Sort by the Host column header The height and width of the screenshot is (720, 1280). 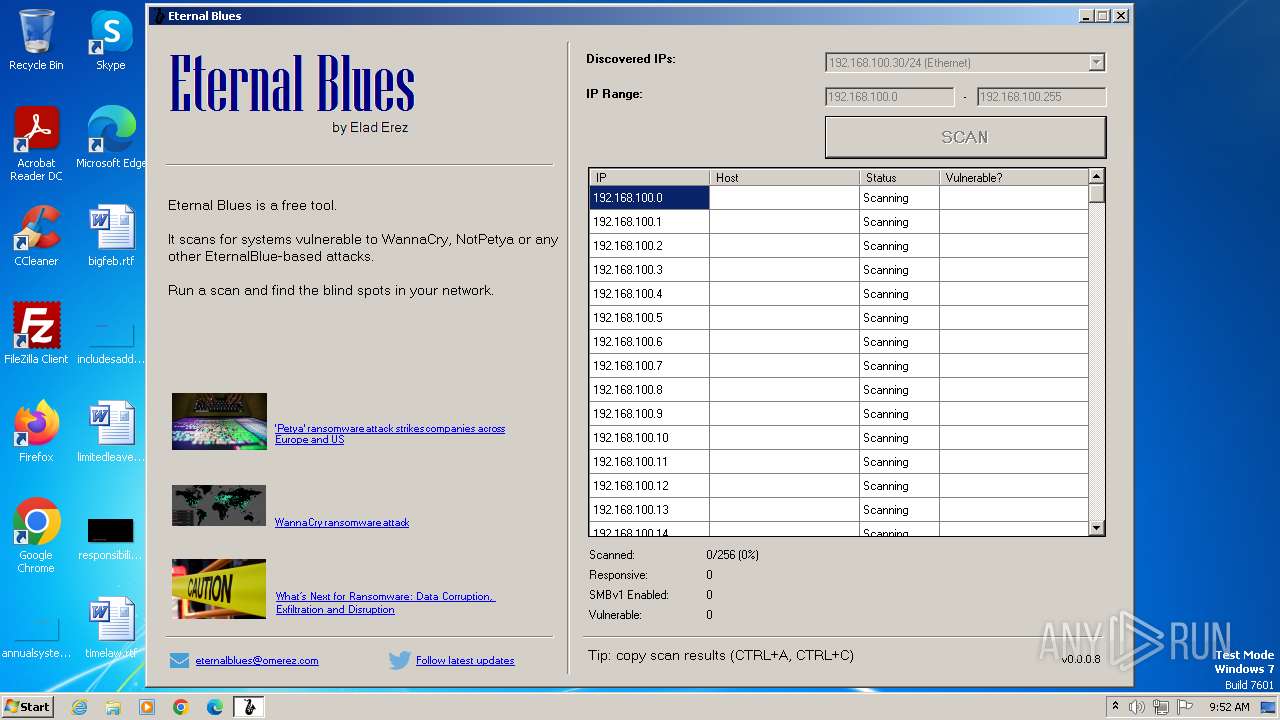coord(784,177)
